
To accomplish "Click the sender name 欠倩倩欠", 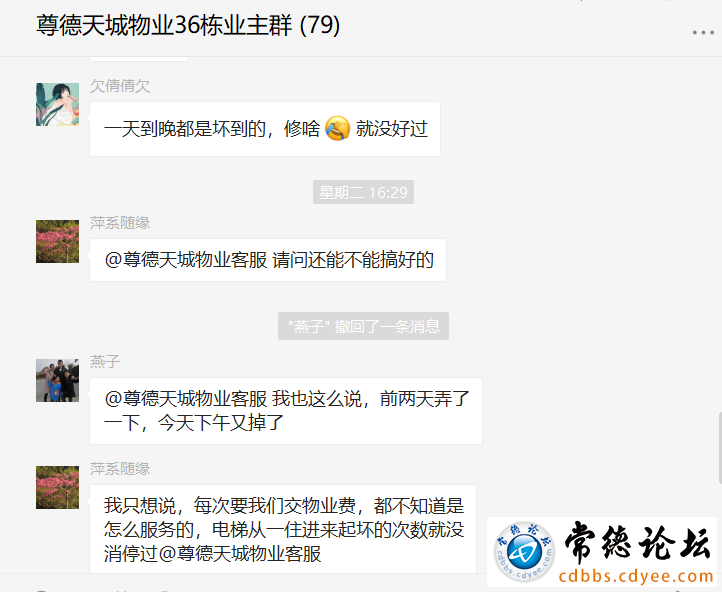I will pos(120,86).
